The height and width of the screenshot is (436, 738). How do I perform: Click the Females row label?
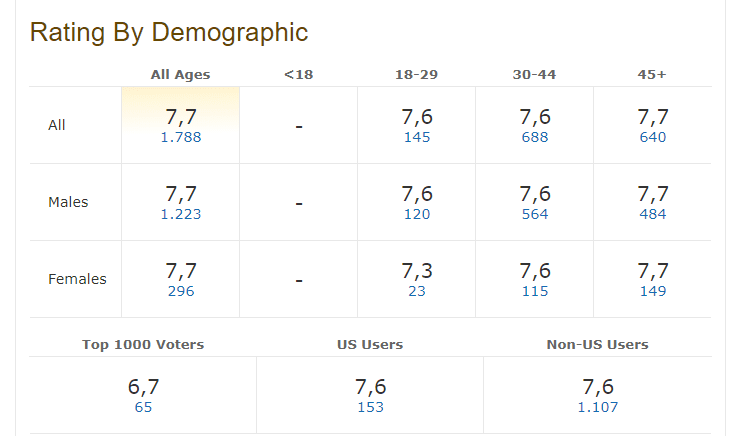77,279
